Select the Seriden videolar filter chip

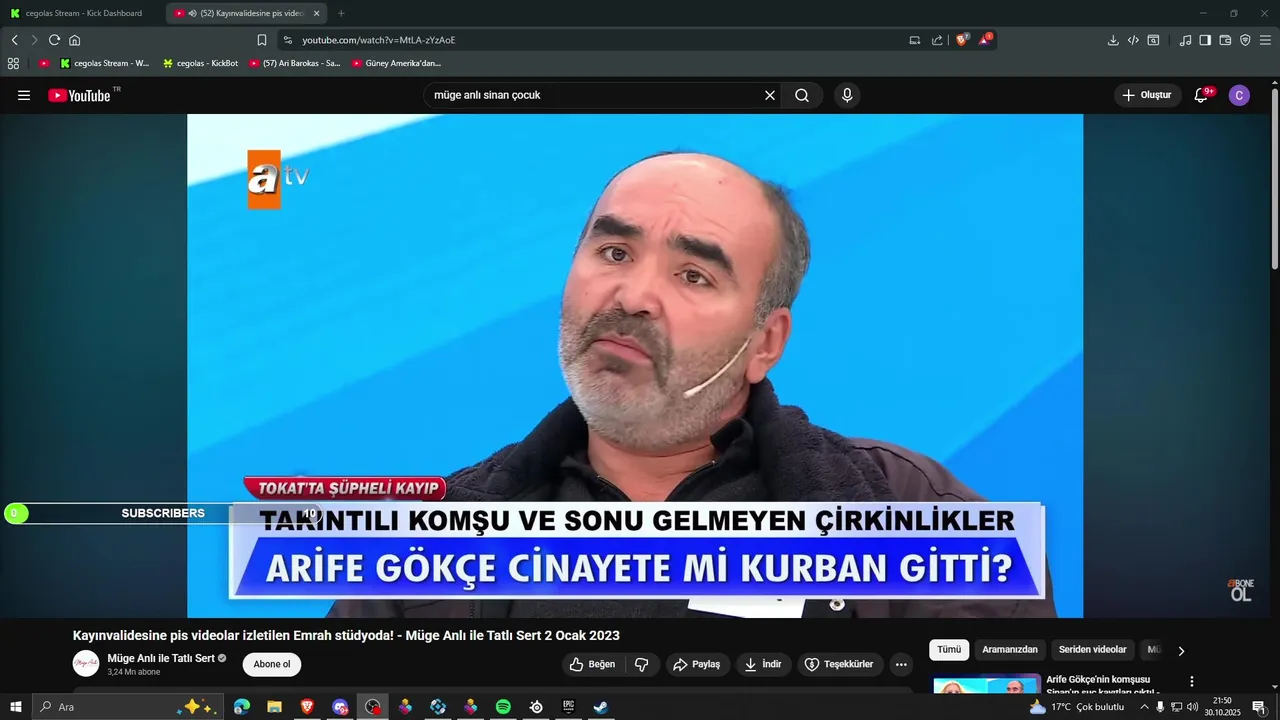pyautogui.click(x=1092, y=650)
